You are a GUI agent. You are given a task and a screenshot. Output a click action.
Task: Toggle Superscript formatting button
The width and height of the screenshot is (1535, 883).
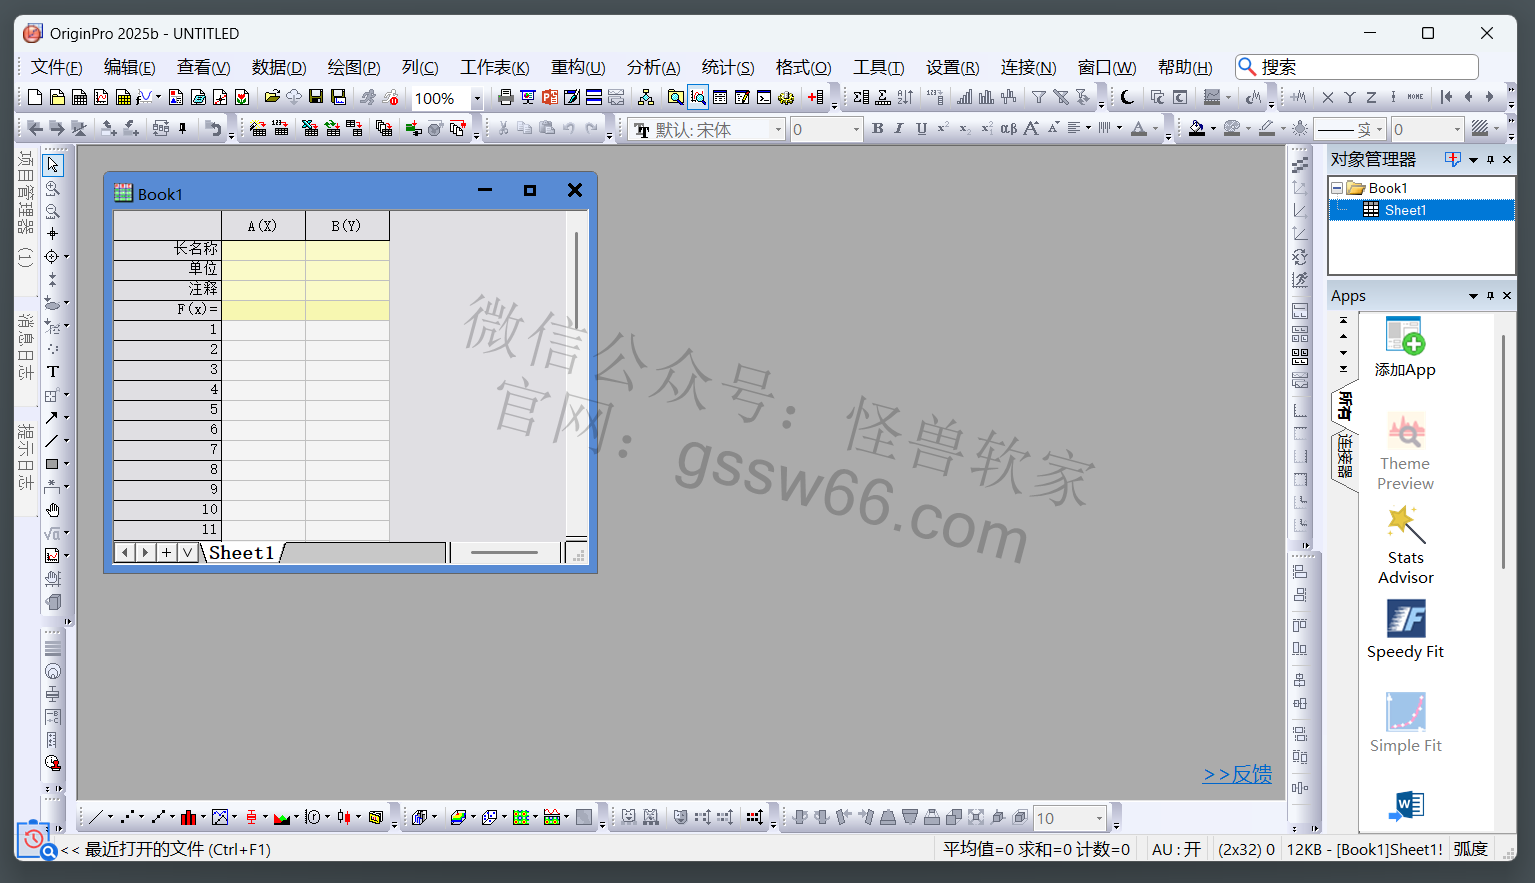click(943, 128)
